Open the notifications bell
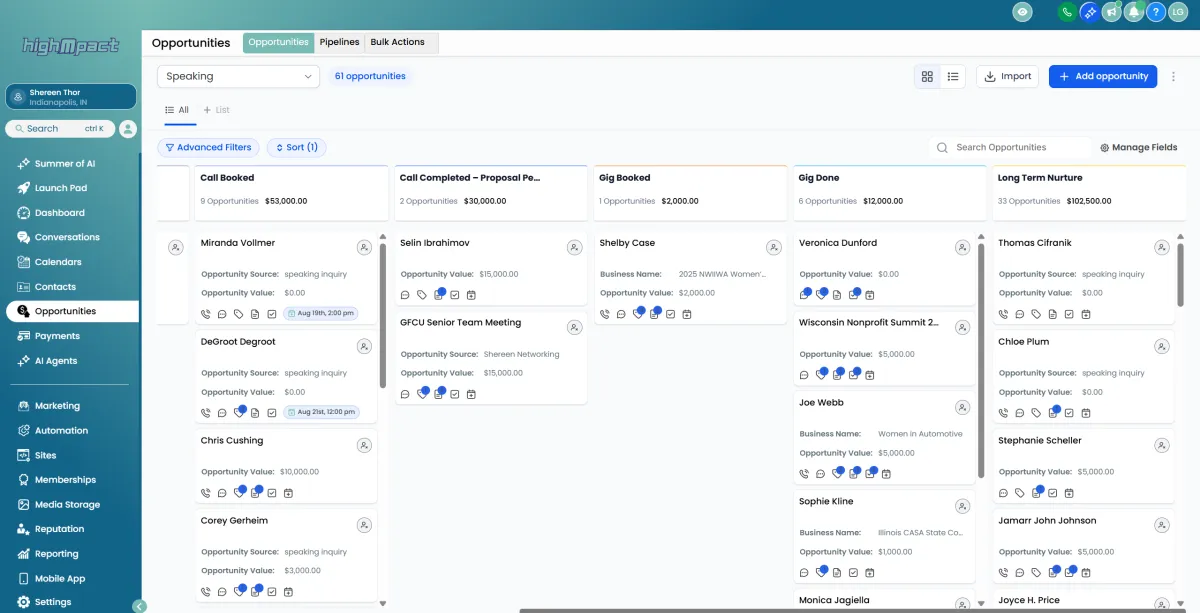Image resolution: width=1200 pixels, height=613 pixels. coord(1134,12)
